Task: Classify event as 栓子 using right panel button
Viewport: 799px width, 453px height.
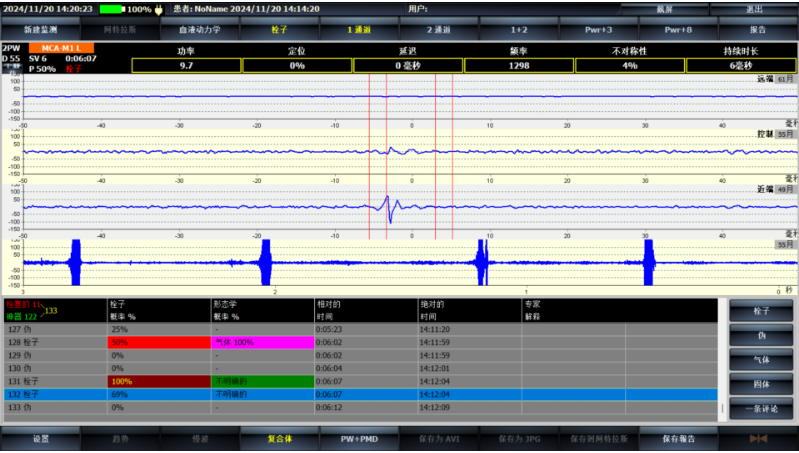Action: 761,310
